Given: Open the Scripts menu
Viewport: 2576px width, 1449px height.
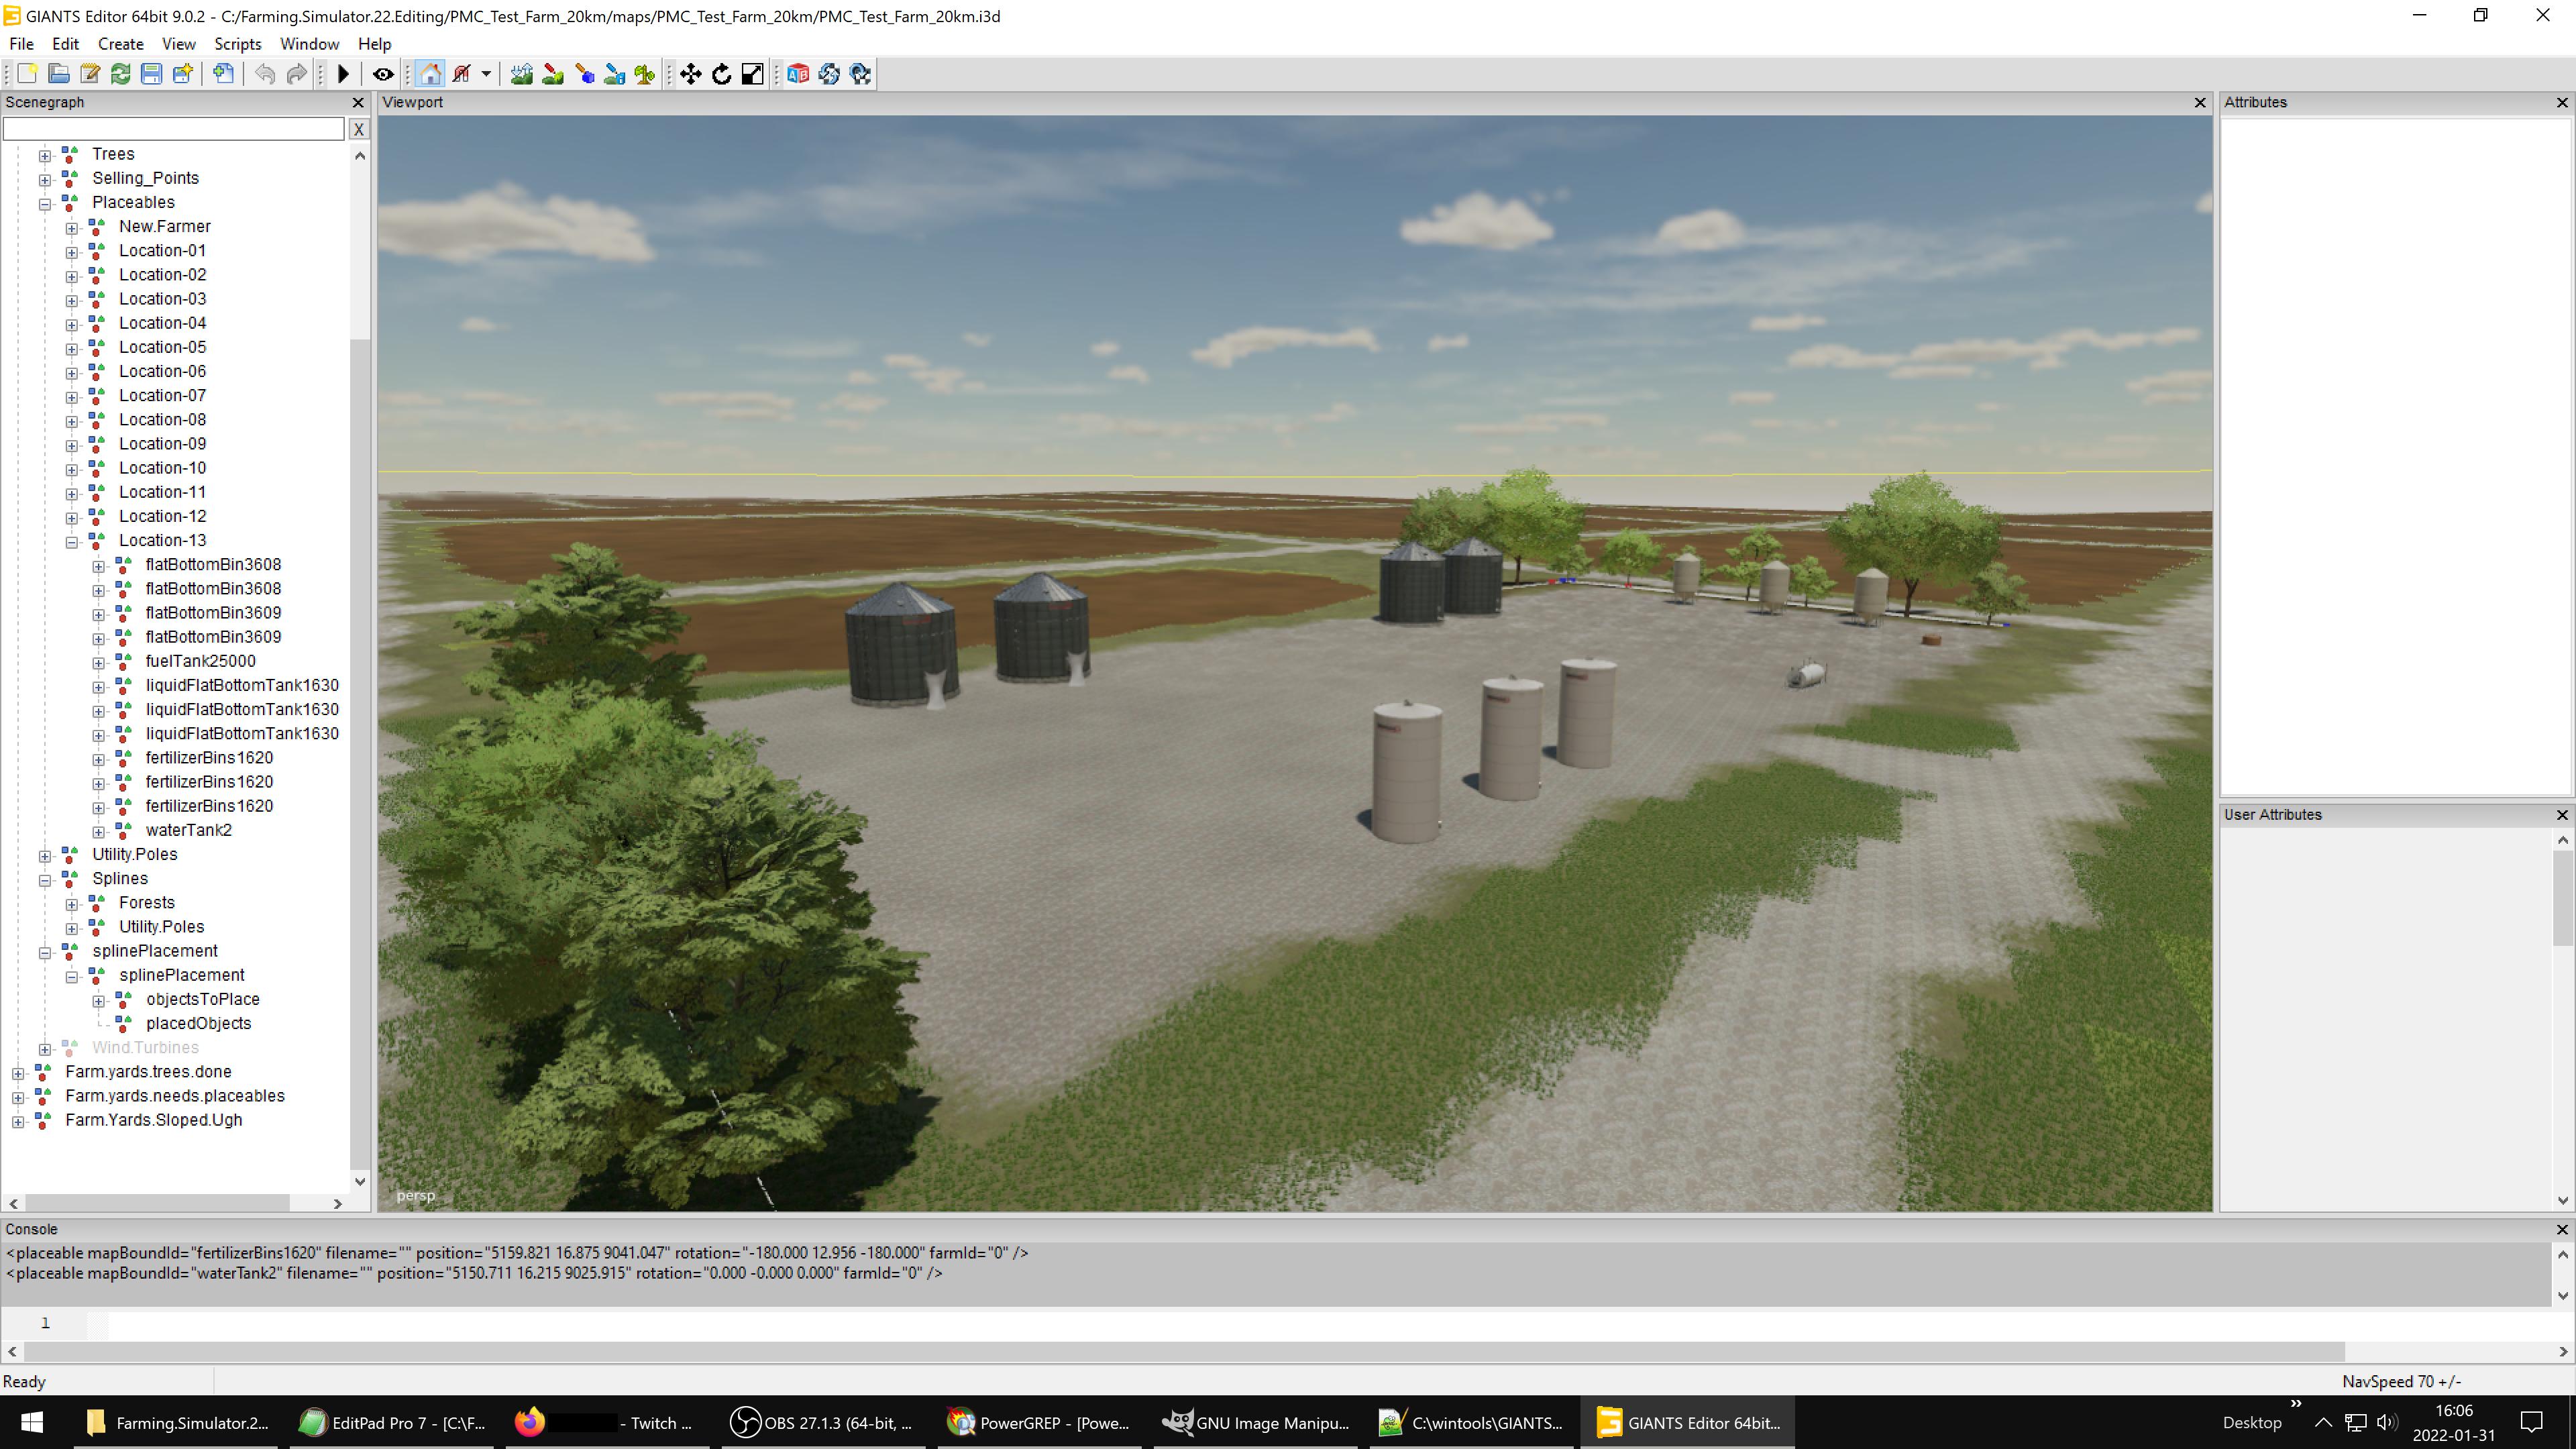Looking at the screenshot, I should pos(237,44).
